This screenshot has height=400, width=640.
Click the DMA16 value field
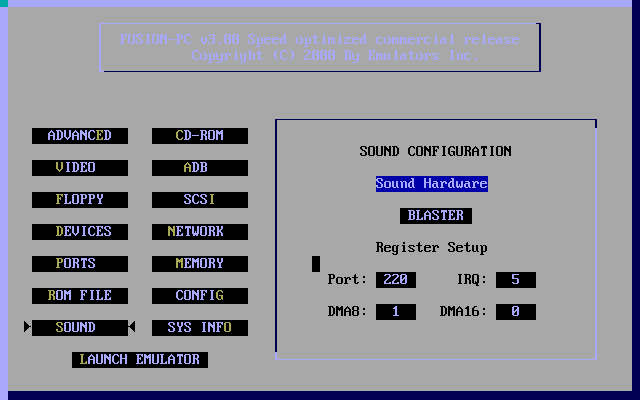[x=515, y=312]
